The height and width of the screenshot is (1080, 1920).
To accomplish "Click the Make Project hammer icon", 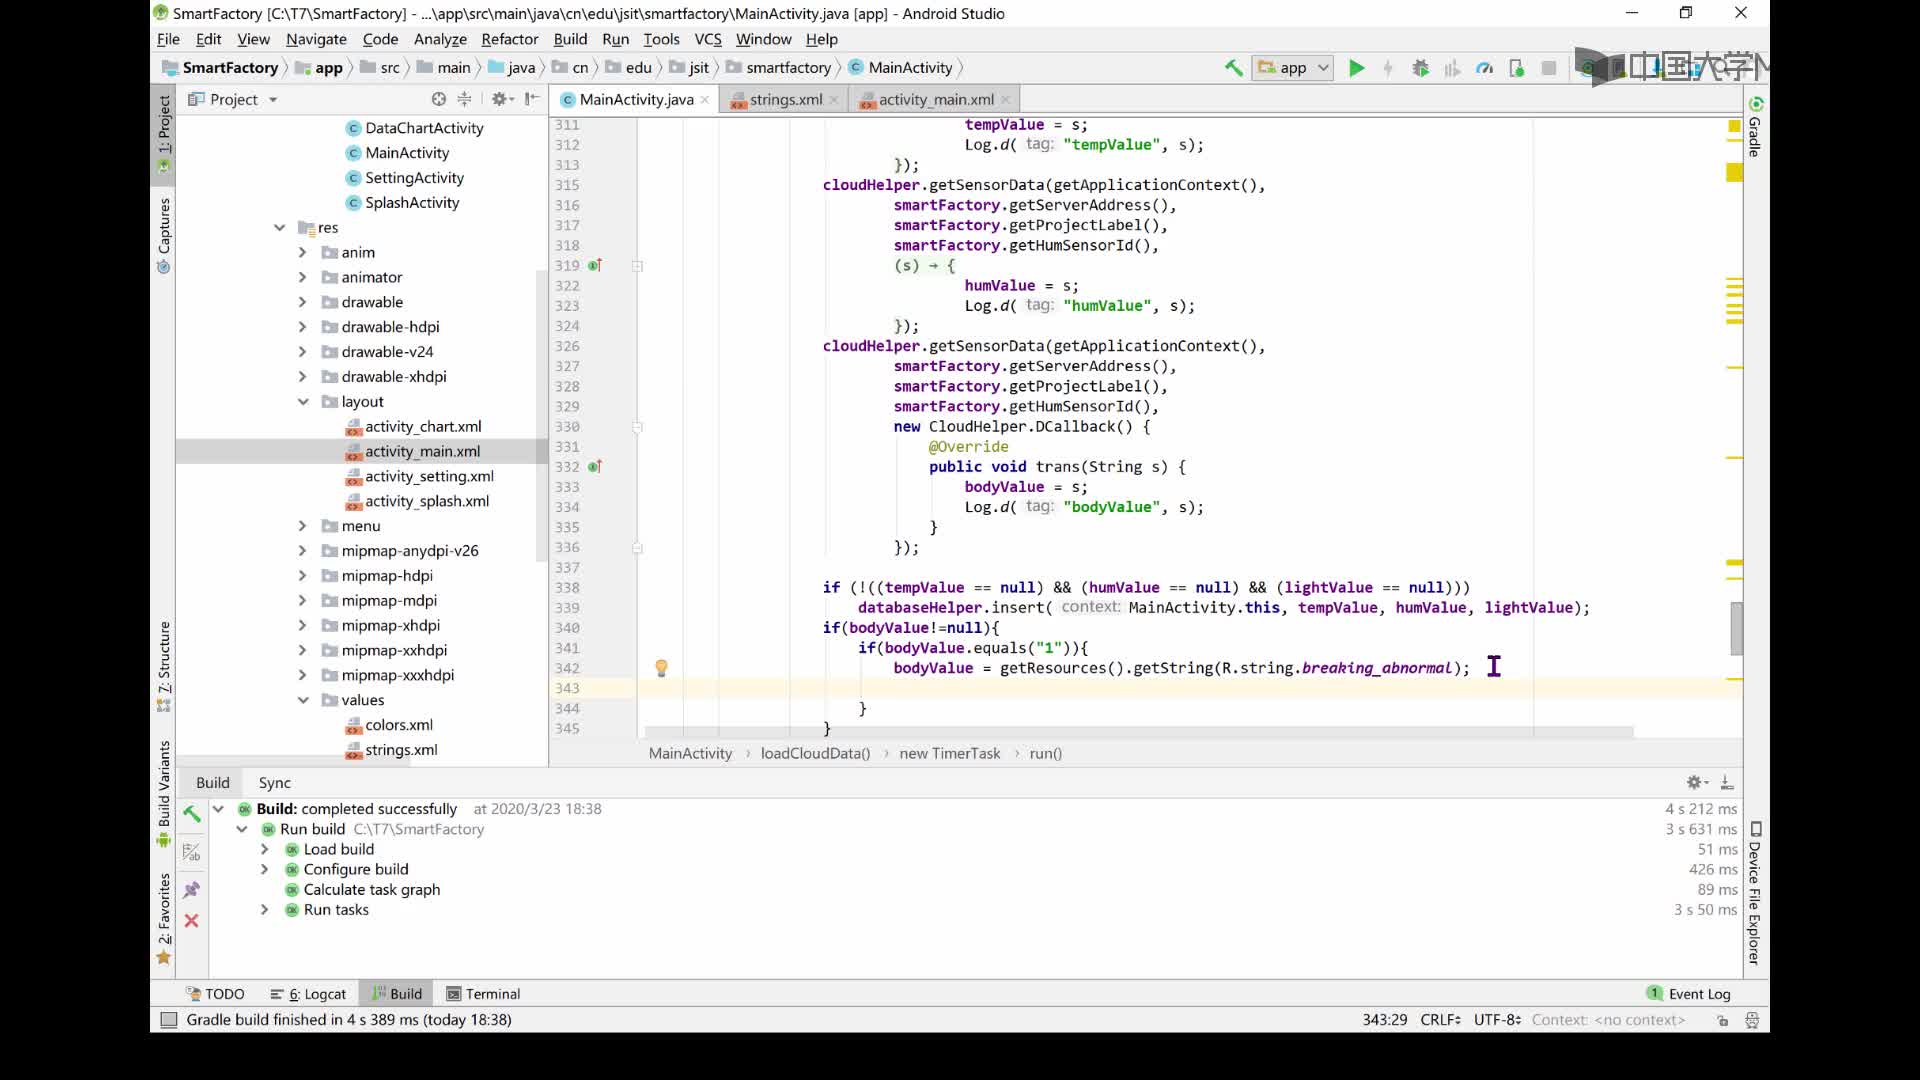I will pyautogui.click(x=1233, y=68).
